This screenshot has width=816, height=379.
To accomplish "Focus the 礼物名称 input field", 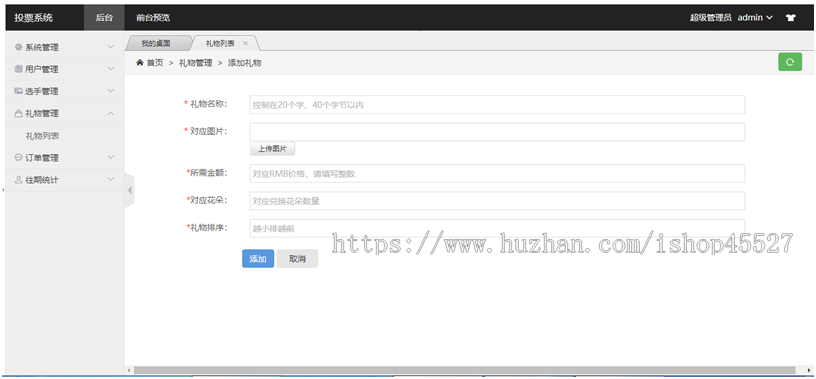I will [497, 104].
